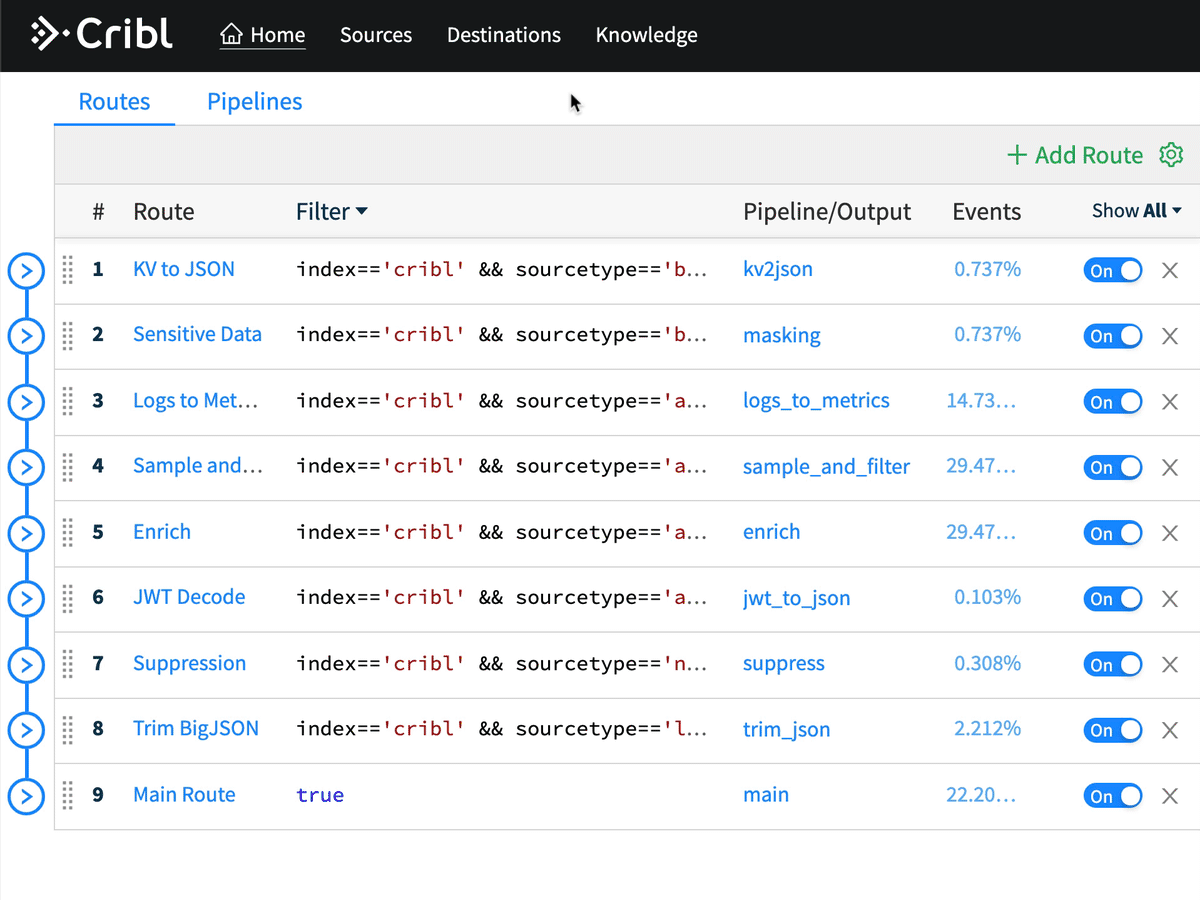1200x900 pixels.
Task: Click the filter expression of Main Route
Action: point(320,796)
